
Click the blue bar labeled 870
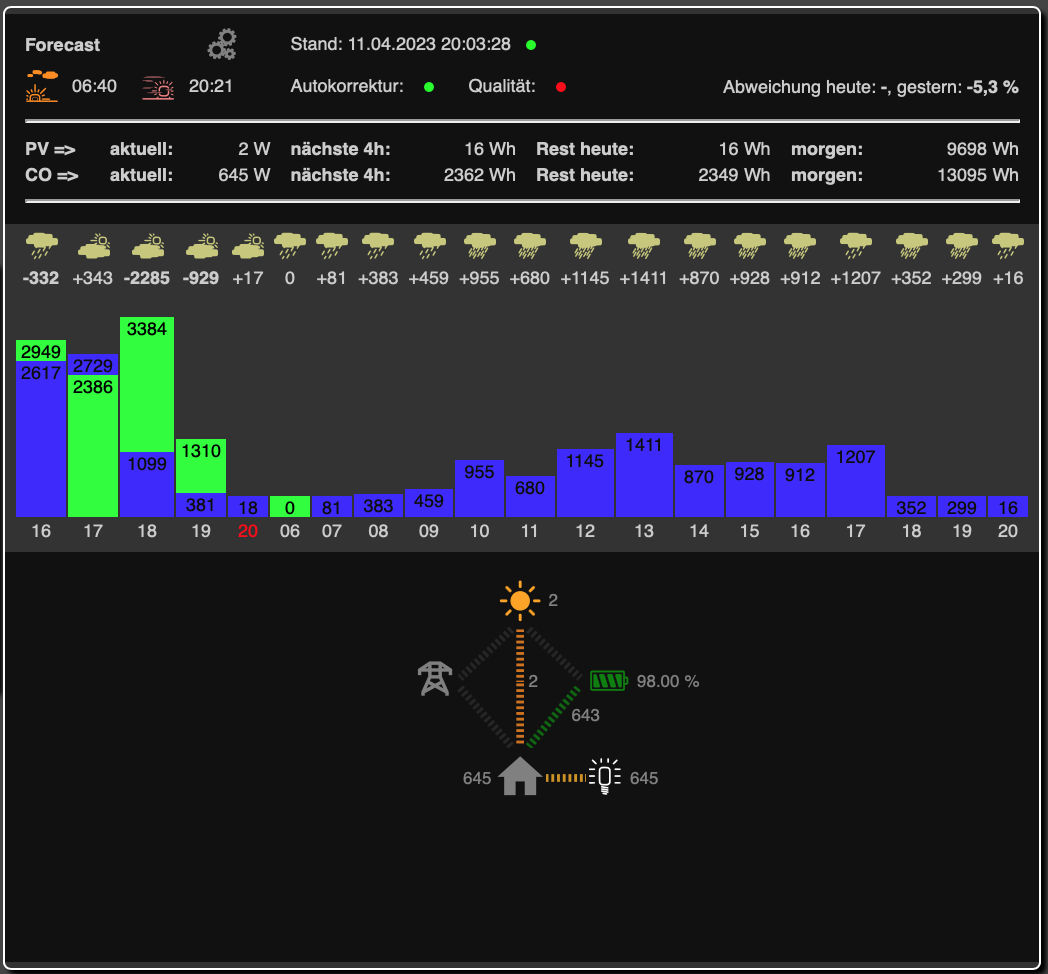(699, 491)
